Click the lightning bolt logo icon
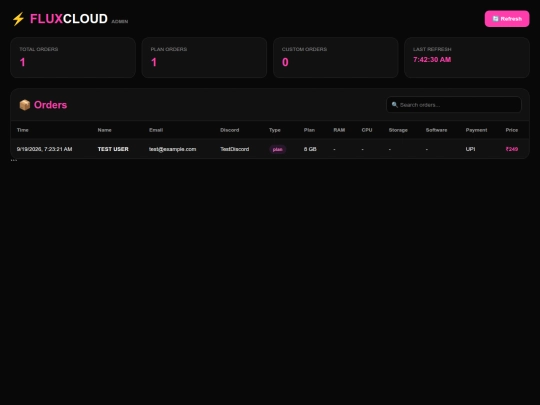The height and width of the screenshot is (405, 540). coord(18,19)
